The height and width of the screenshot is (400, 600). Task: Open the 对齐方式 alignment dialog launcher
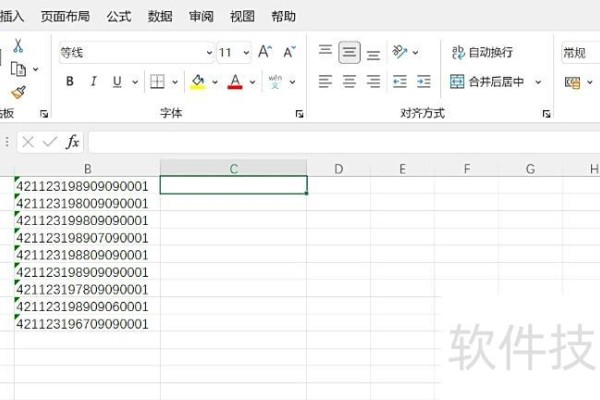tap(546, 114)
